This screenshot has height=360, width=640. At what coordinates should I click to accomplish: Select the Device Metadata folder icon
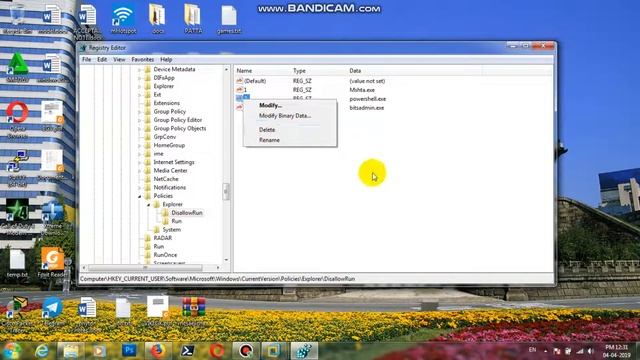pos(148,69)
